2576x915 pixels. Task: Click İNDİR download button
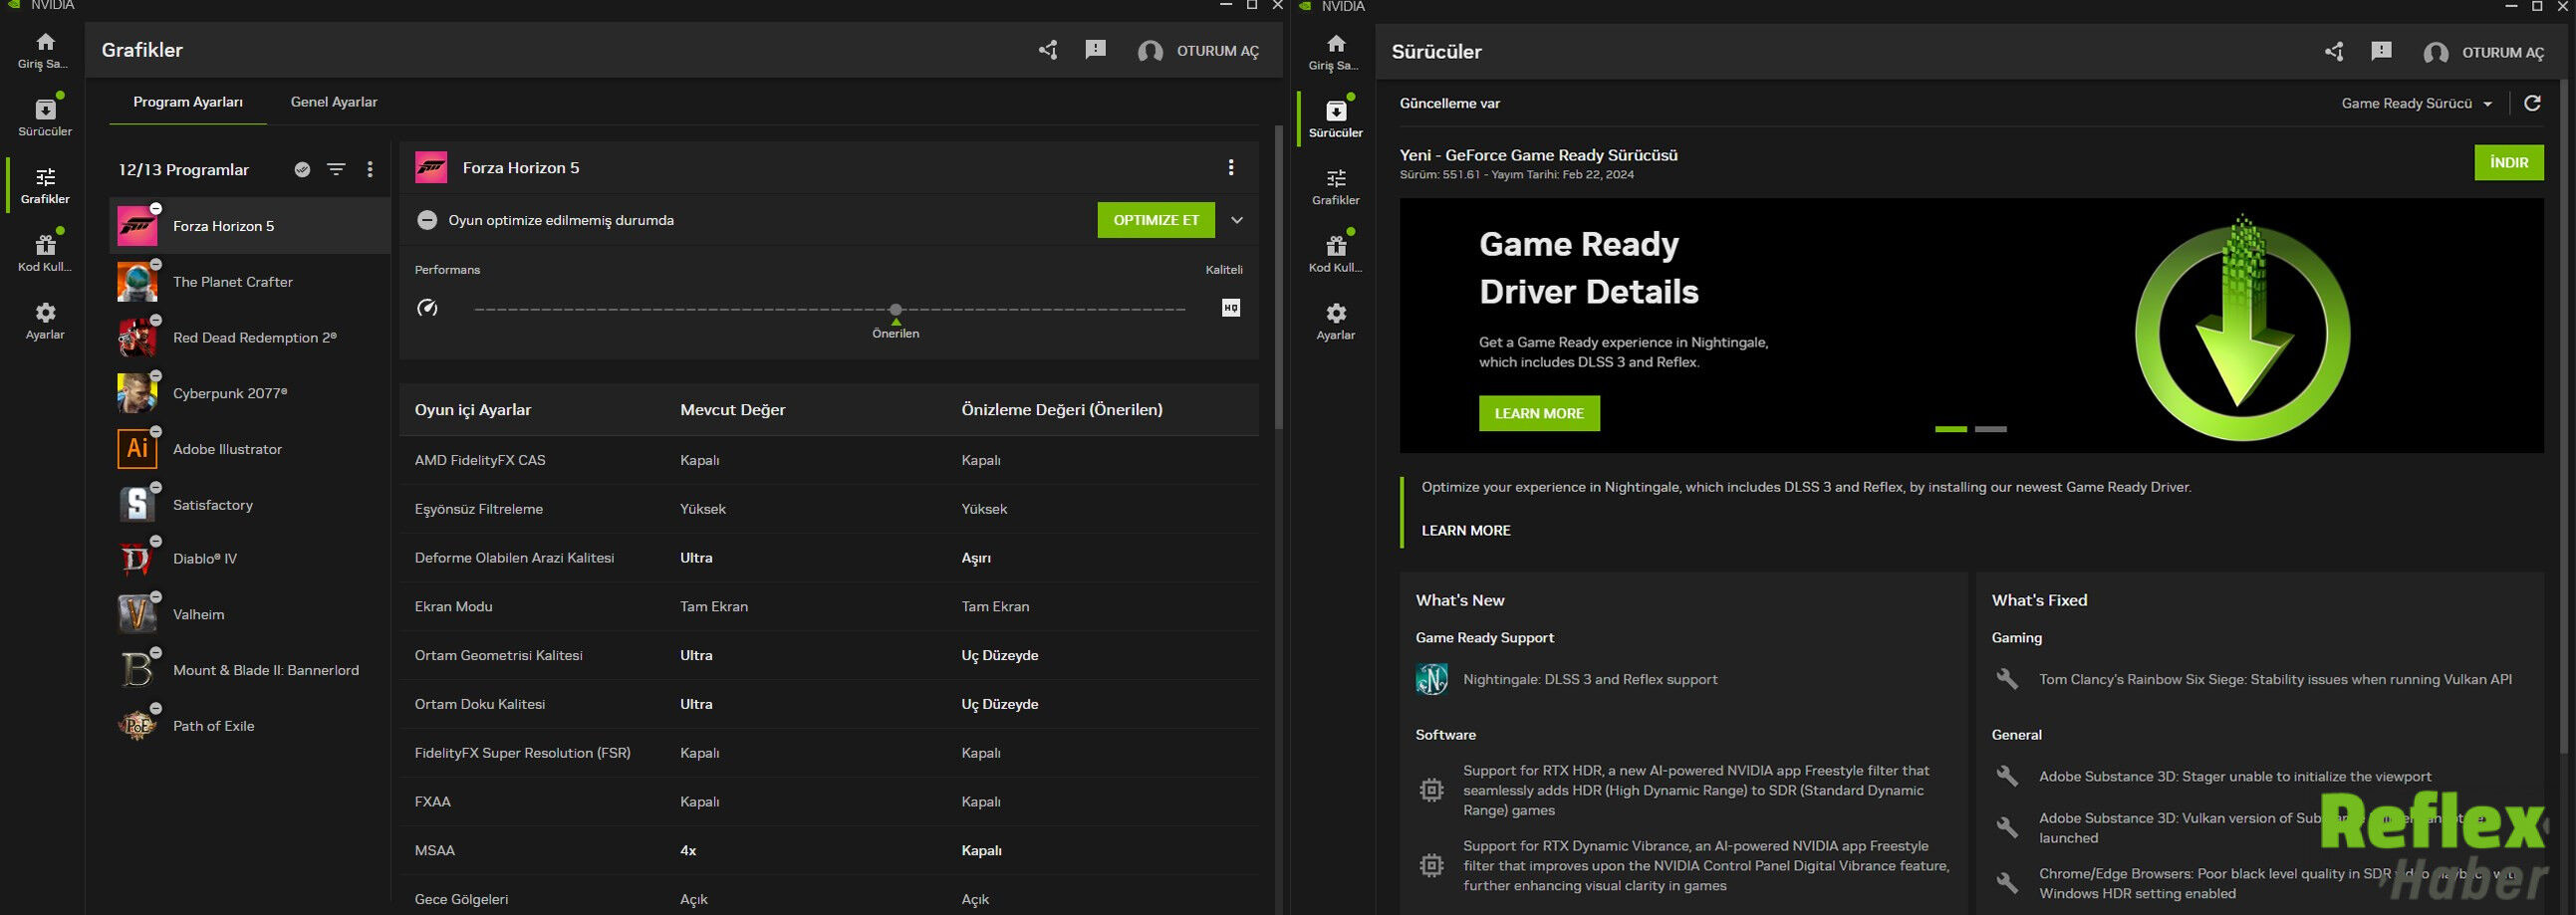pyautogui.click(x=2509, y=163)
